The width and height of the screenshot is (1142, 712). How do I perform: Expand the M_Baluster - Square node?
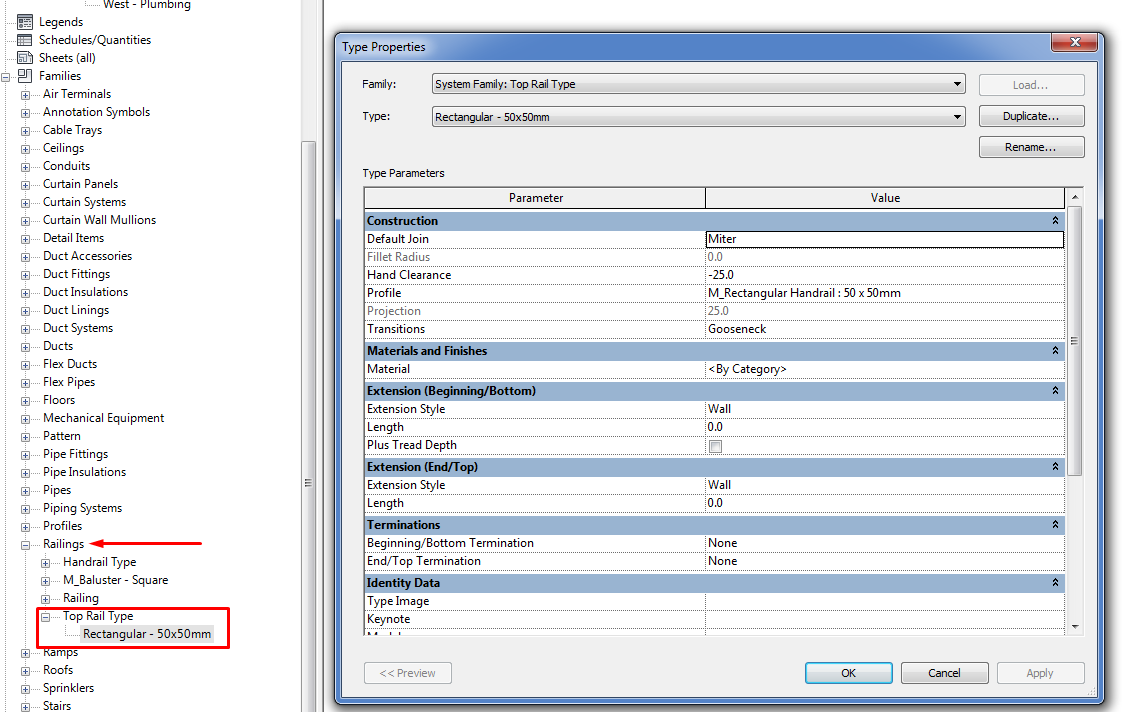45,581
